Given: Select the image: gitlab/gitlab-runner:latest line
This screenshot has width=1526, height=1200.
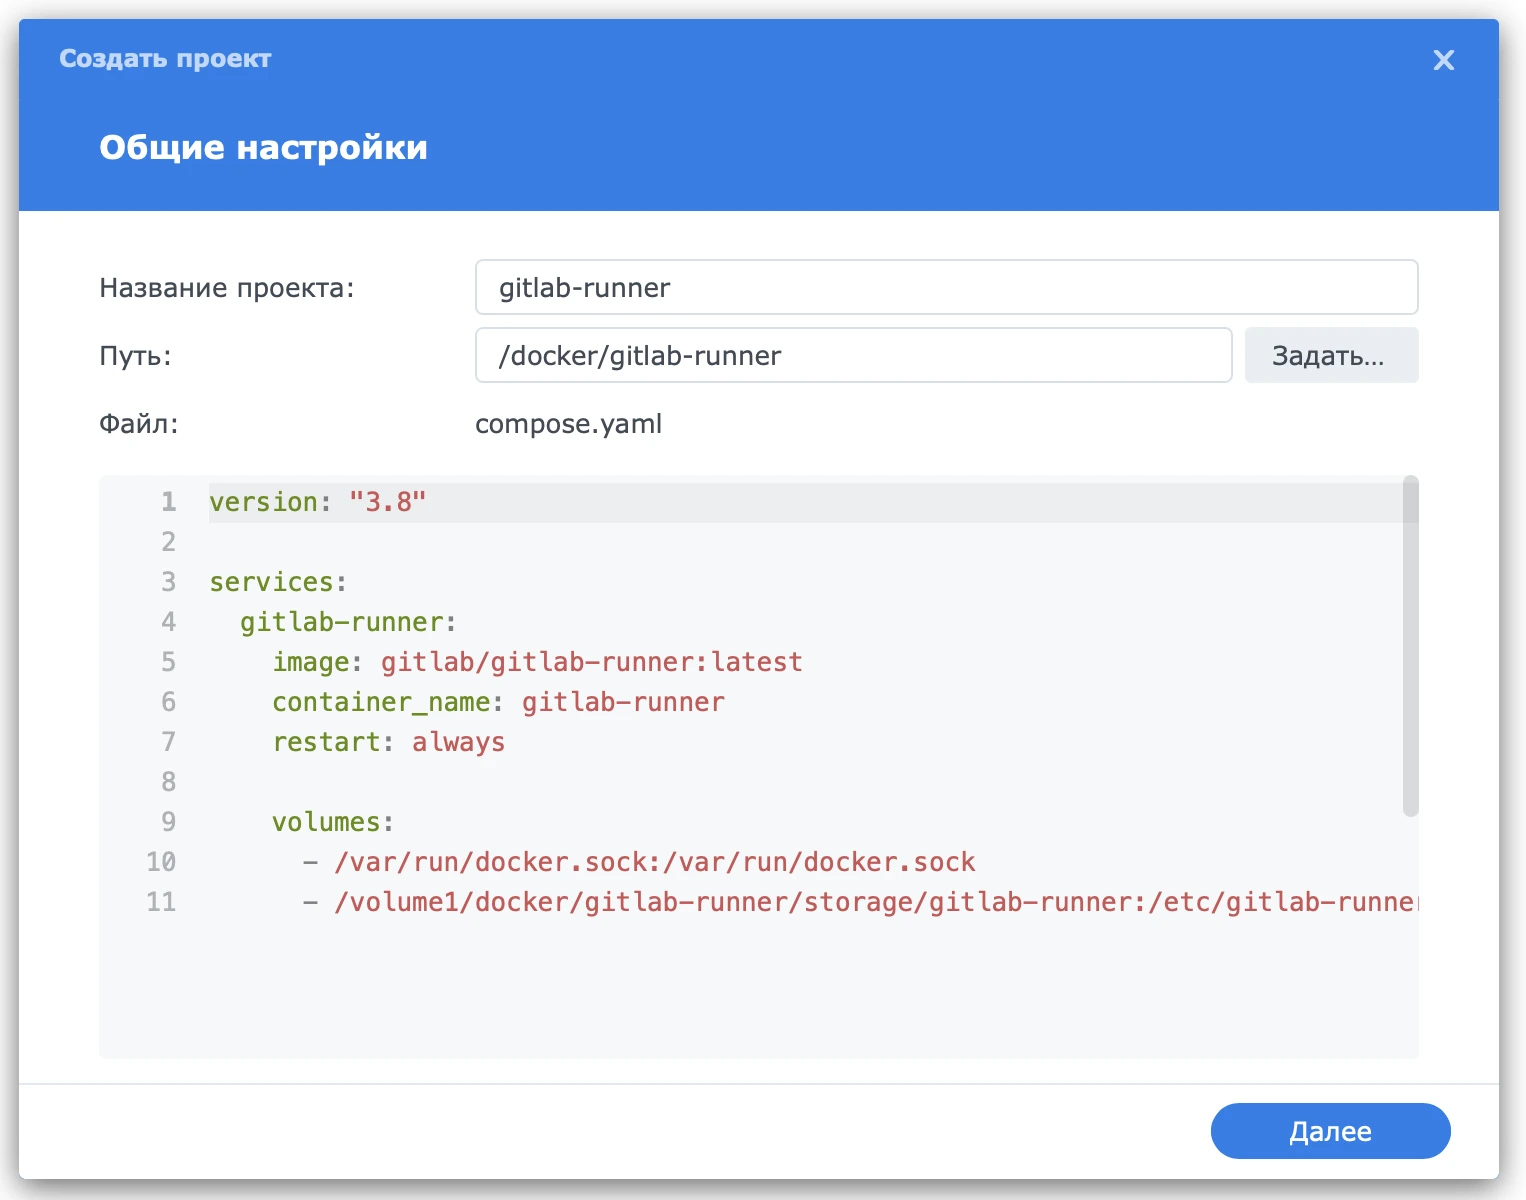Looking at the screenshot, I should click(537, 662).
